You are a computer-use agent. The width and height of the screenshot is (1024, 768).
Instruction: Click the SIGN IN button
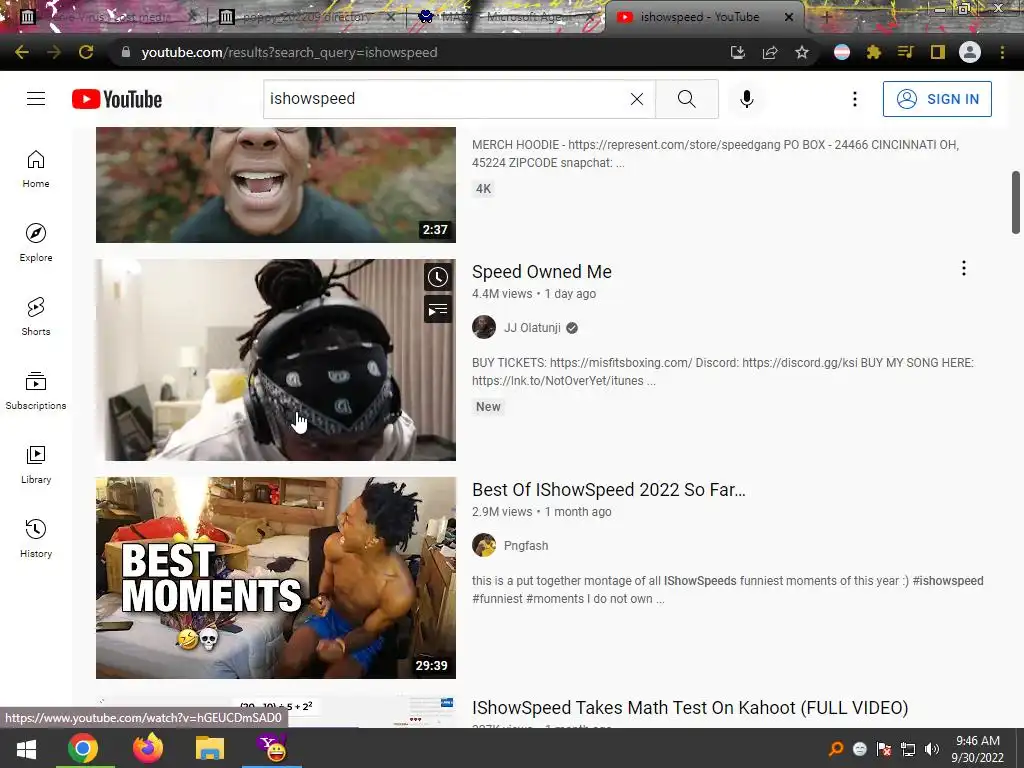pos(937,99)
